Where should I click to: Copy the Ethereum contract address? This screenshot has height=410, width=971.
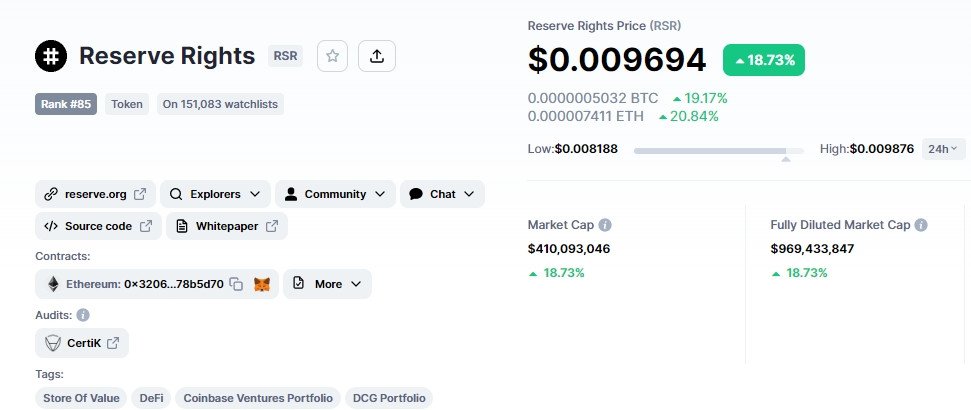[236, 284]
